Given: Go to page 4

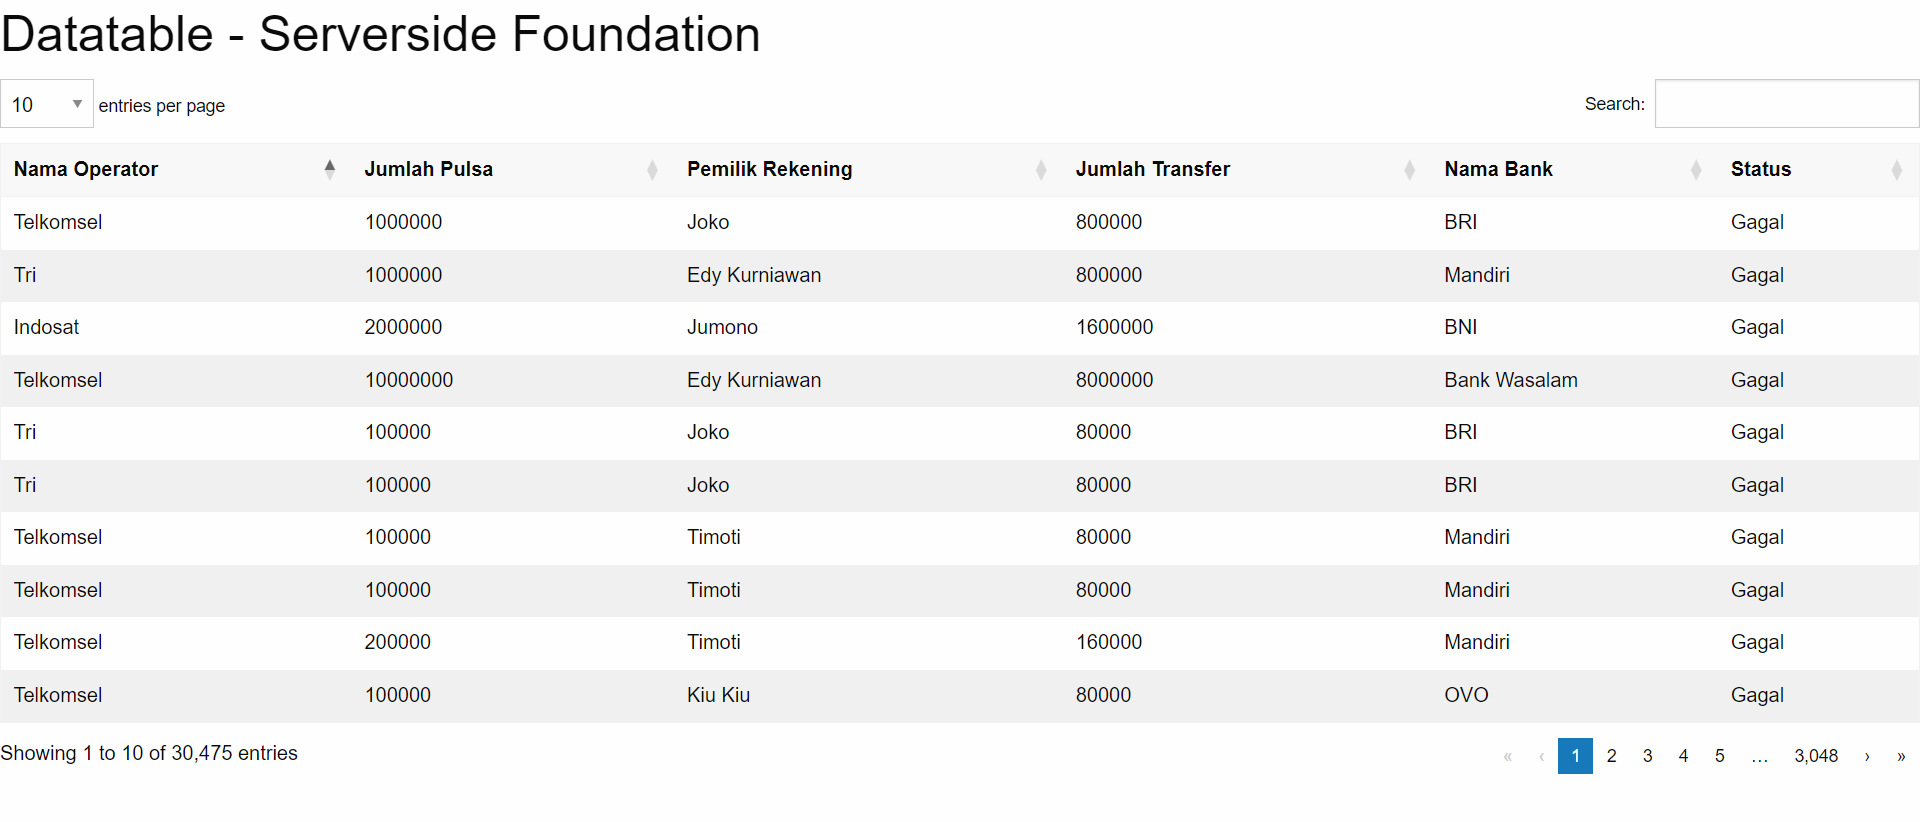Looking at the screenshot, I should click(x=1683, y=756).
